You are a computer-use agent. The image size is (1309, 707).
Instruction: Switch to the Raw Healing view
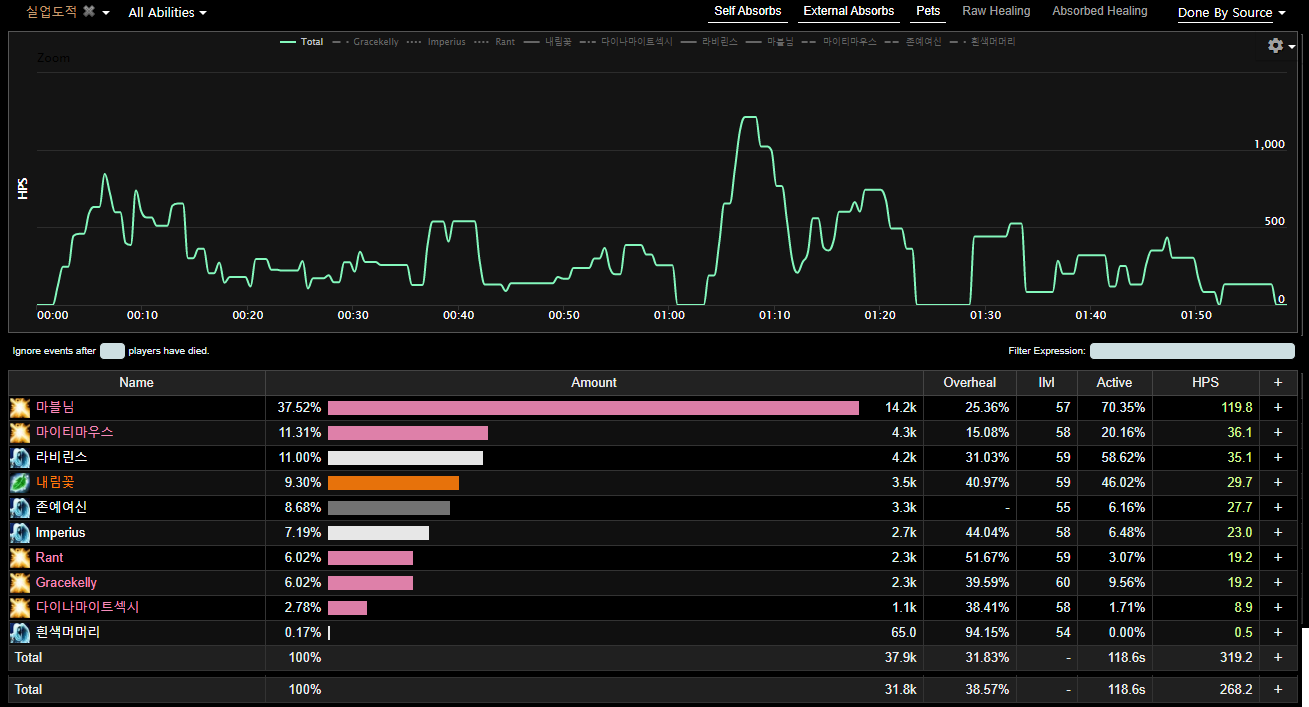pyautogui.click(x=996, y=12)
